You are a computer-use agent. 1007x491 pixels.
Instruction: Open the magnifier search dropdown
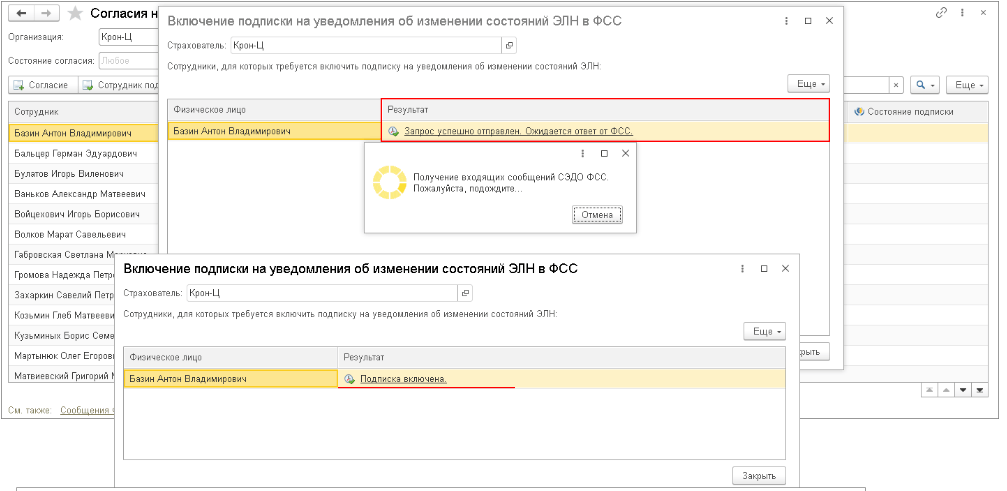coord(926,85)
